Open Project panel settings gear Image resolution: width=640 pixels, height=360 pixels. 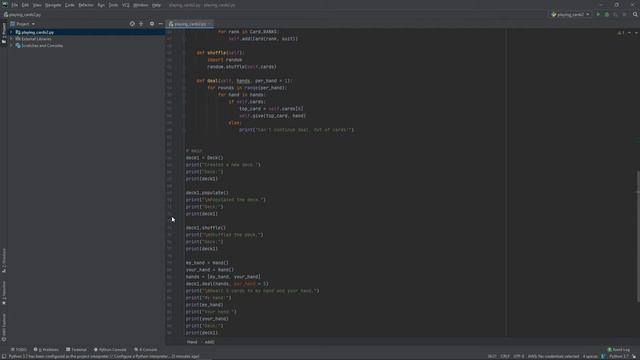[x=152, y=24]
